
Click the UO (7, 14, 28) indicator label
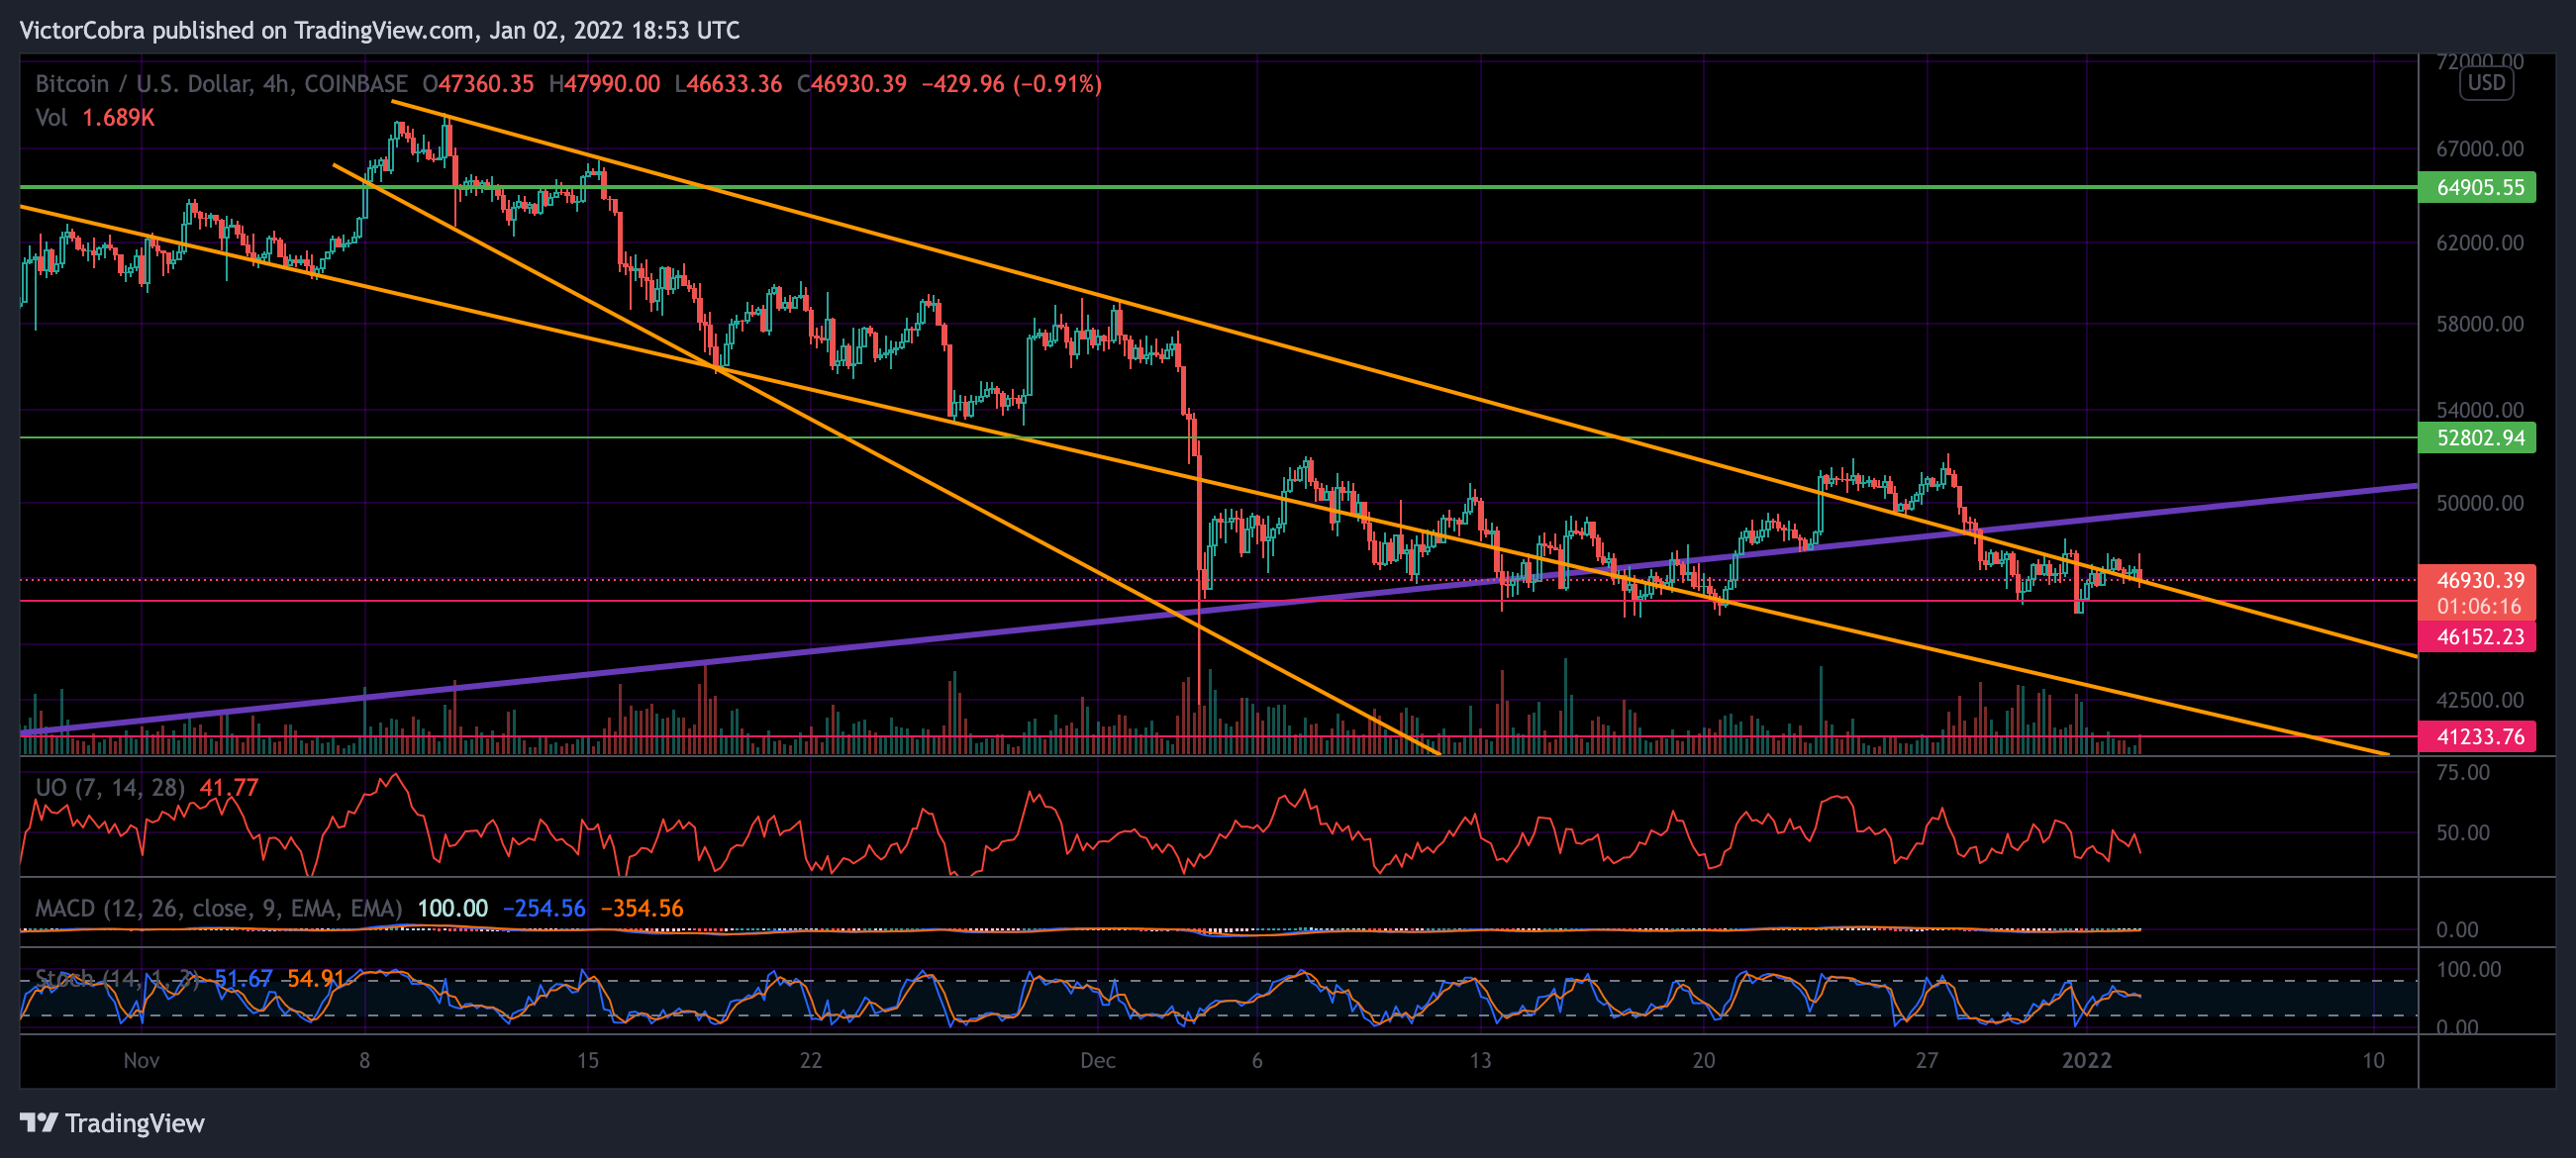(110, 787)
